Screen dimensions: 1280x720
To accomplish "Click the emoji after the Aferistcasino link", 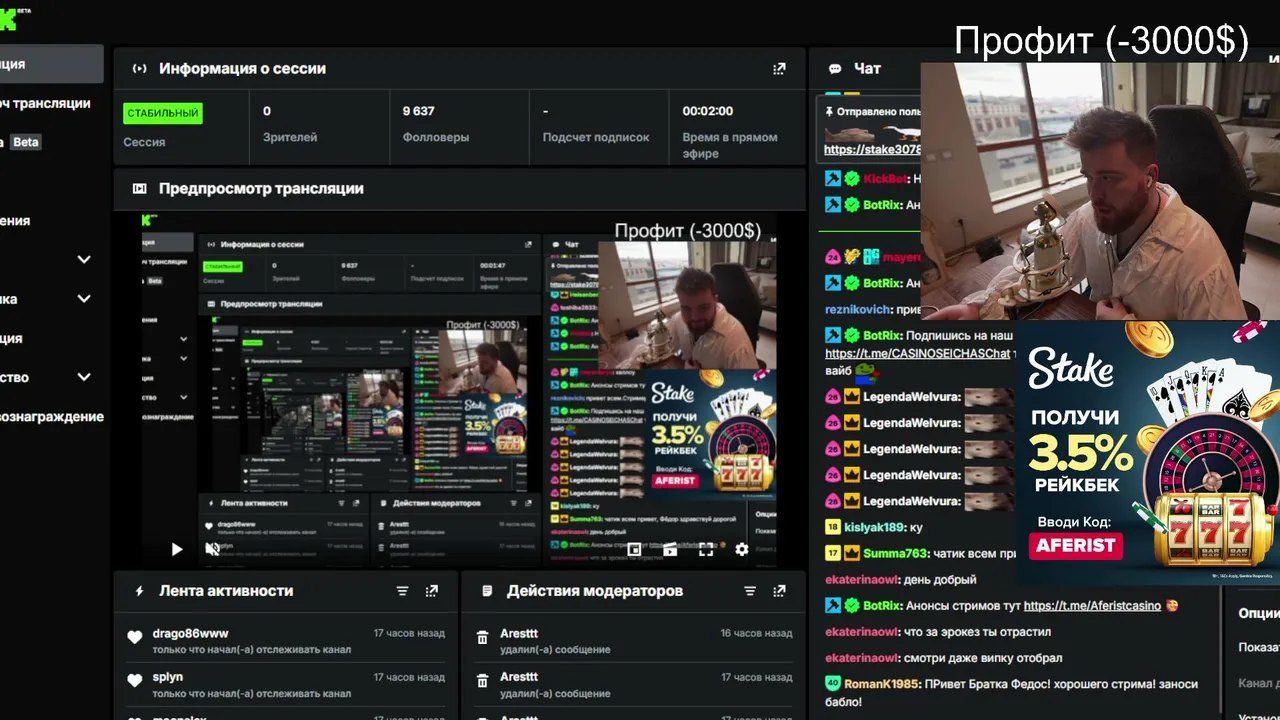I will (1172, 605).
